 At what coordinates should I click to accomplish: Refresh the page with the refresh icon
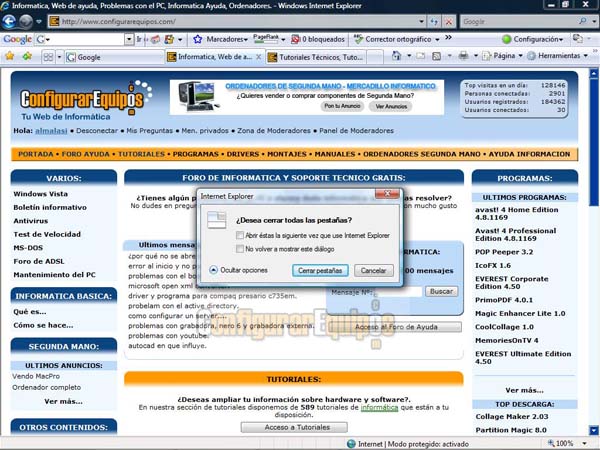point(434,22)
